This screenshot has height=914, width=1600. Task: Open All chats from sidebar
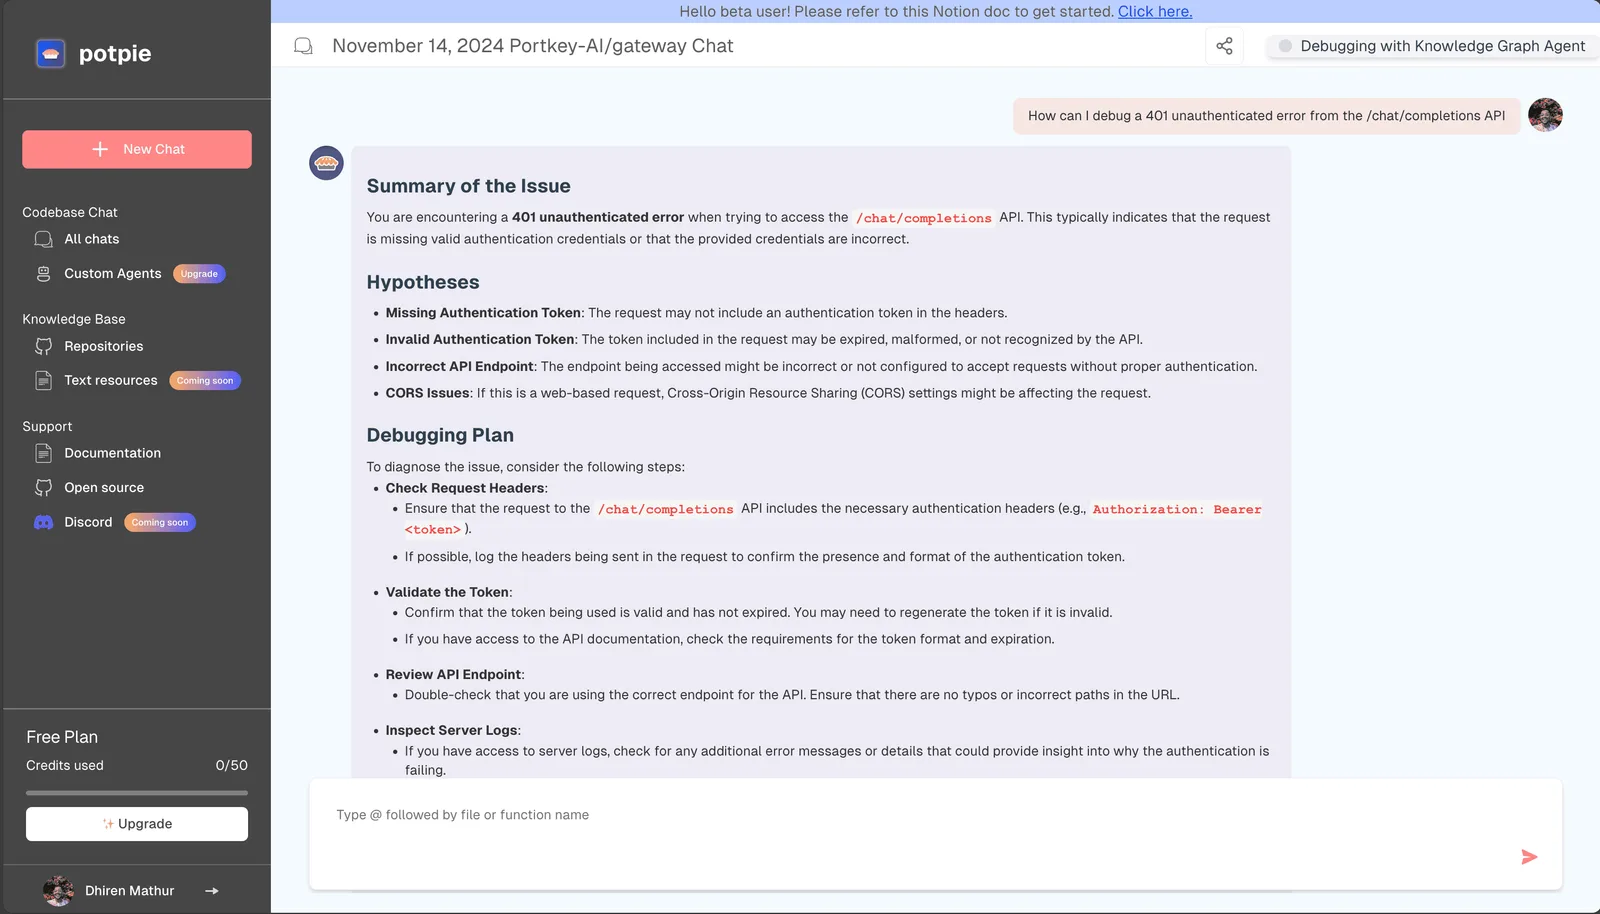point(92,239)
